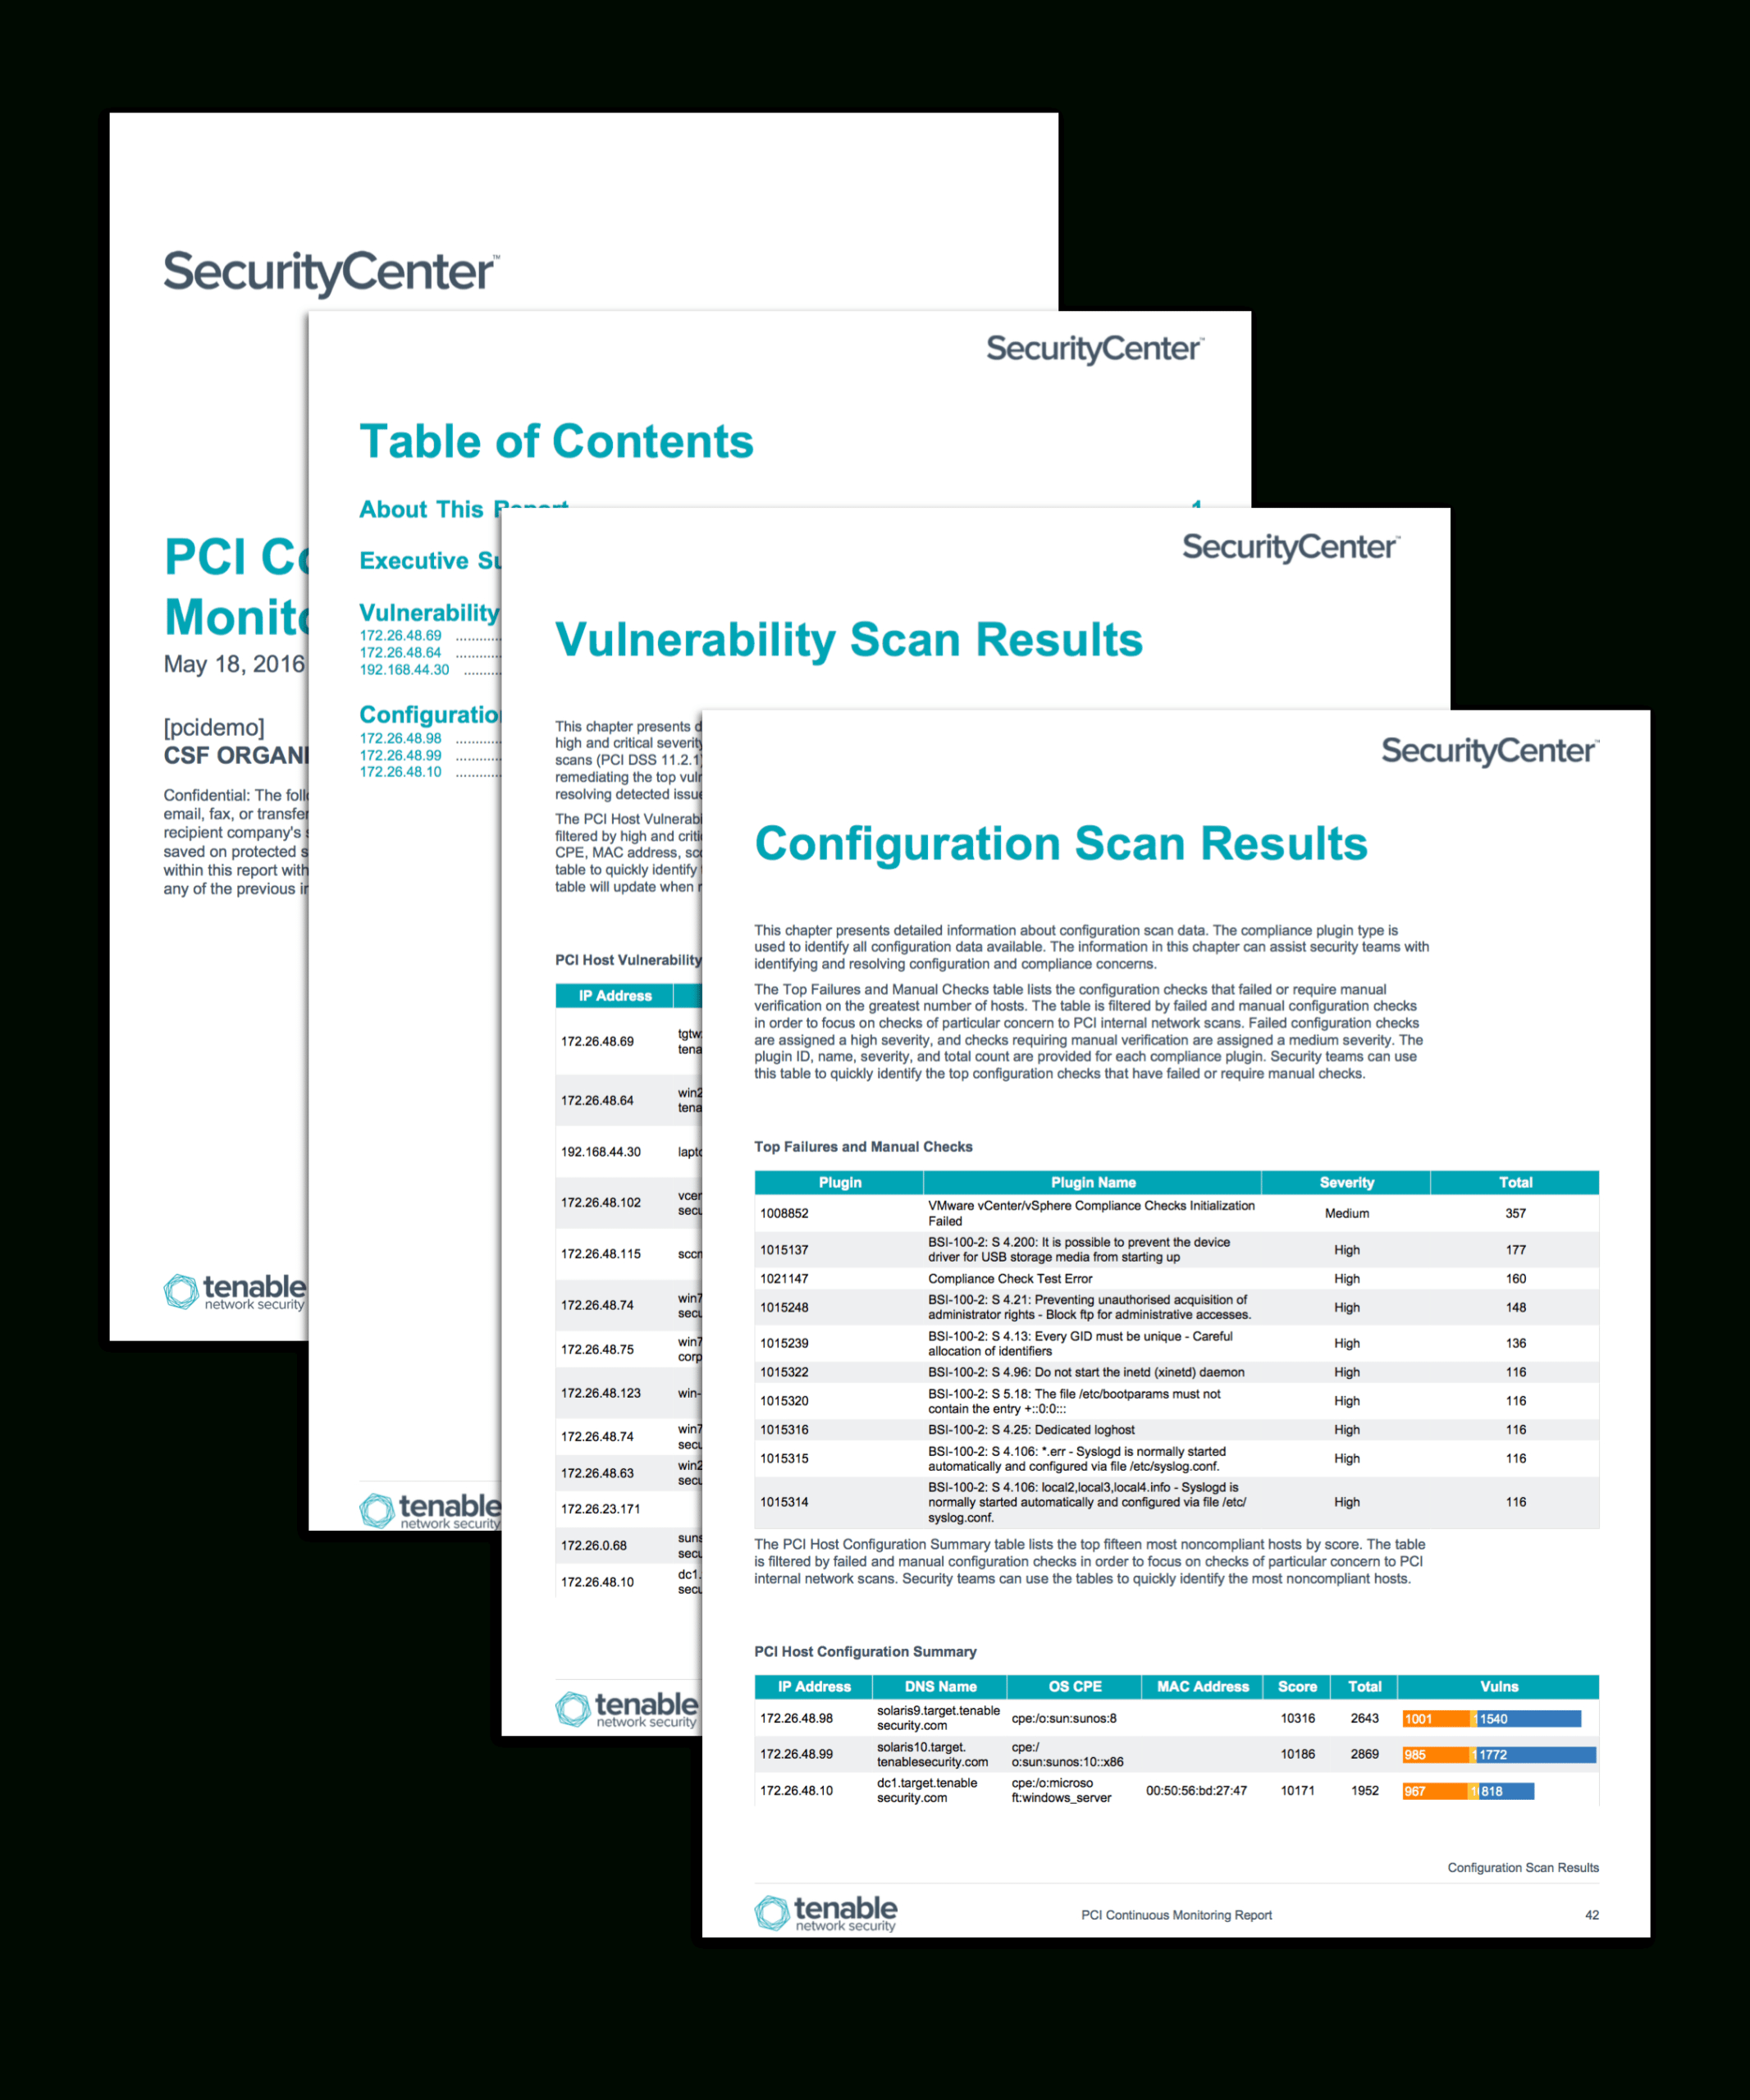Click the May 18, 2016 date on cover
The width and height of the screenshot is (1750, 2100).
pos(234,664)
